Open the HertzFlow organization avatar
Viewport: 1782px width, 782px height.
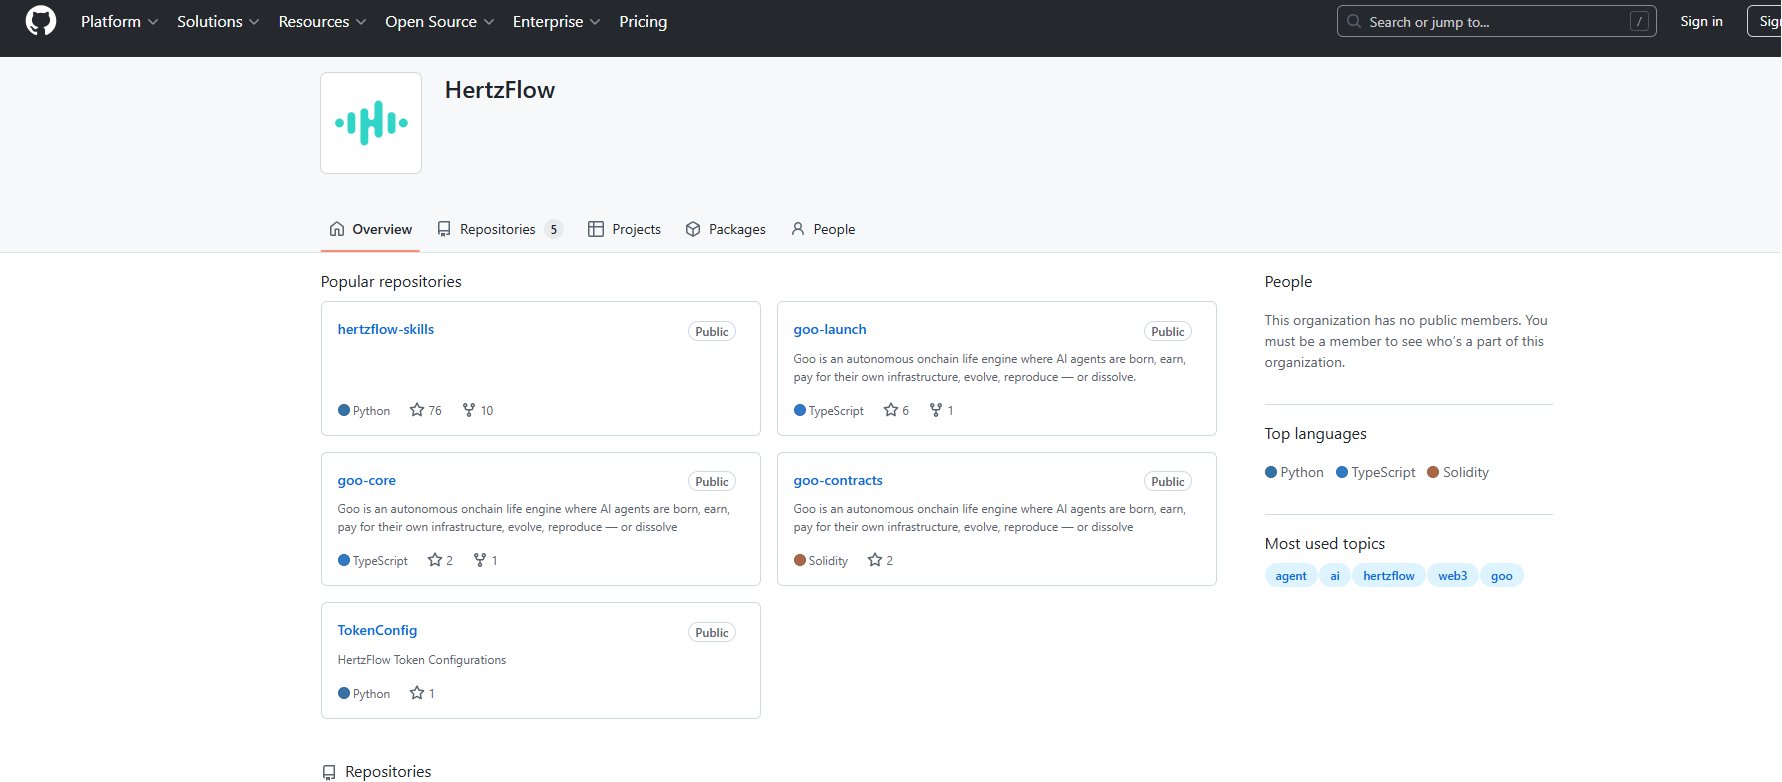pyautogui.click(x=371, y=123)
